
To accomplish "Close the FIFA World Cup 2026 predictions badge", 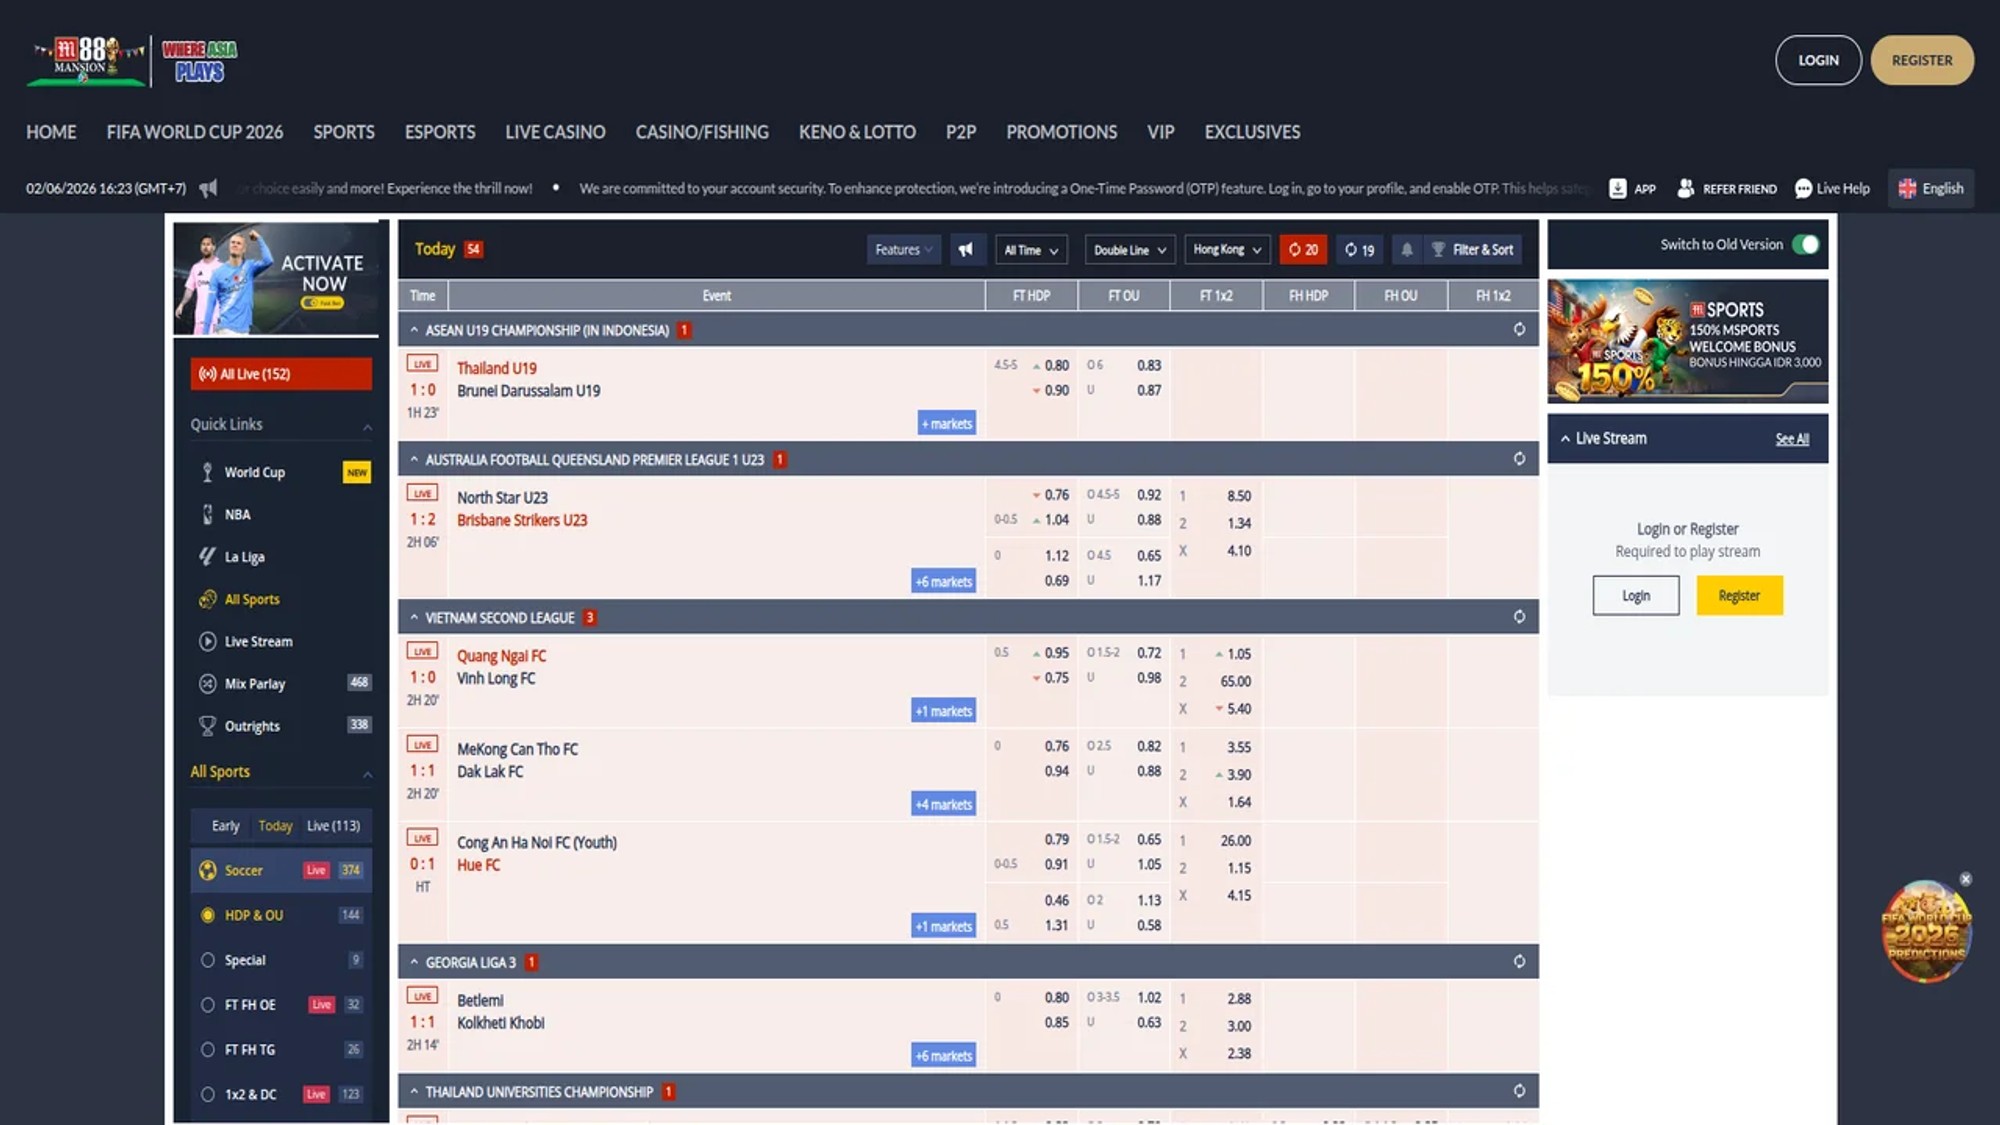I will [1966, 879].
